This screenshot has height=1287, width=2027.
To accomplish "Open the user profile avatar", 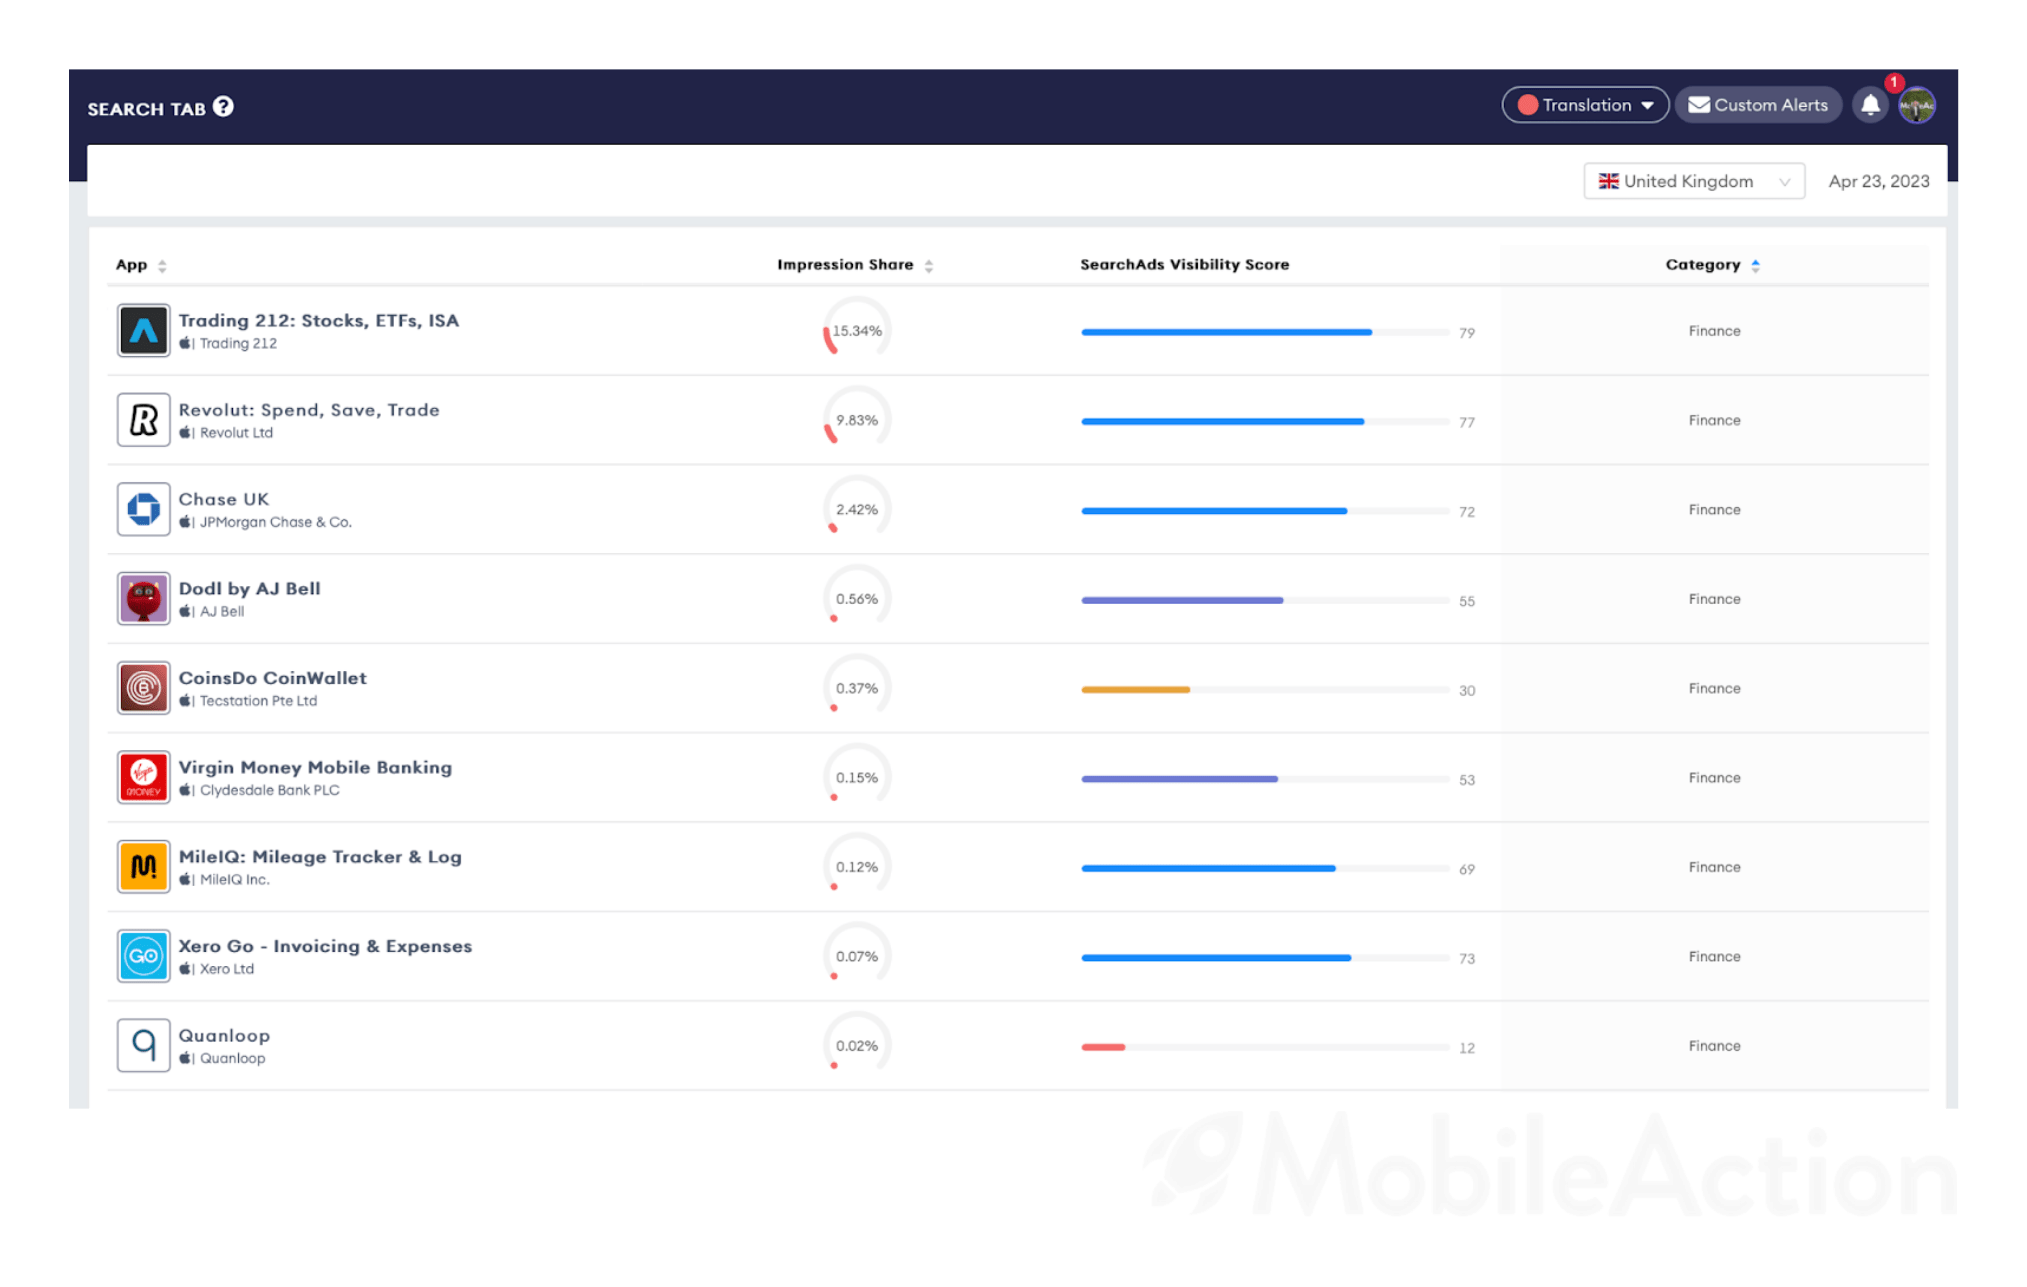I will pos(1916,105).
